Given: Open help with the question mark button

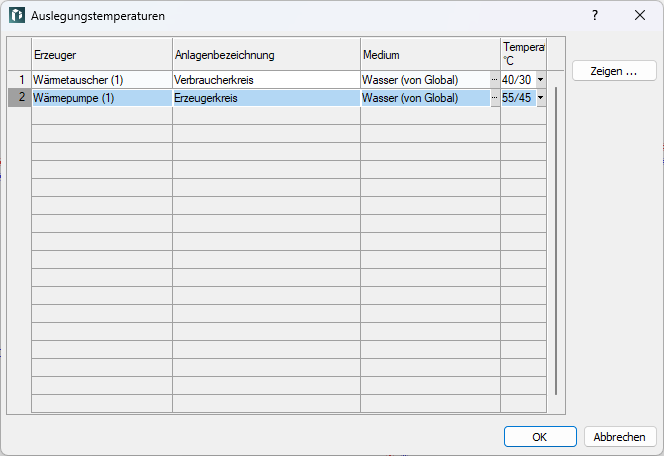Looking at the screenshot, I should coord(595,15).
